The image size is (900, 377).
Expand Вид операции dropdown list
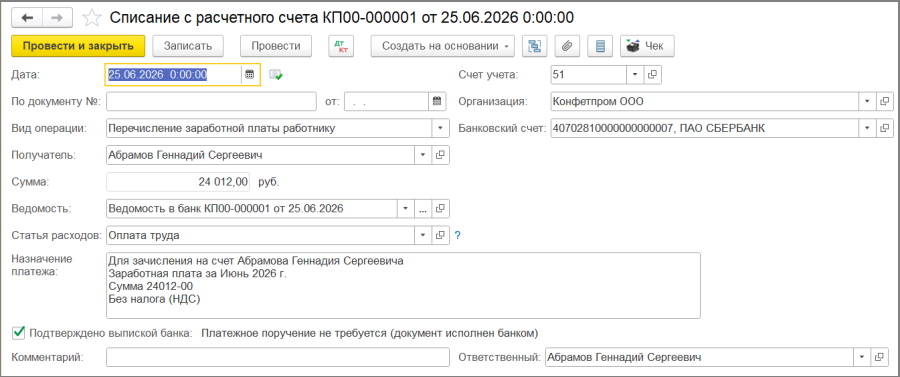coord(441,128)
